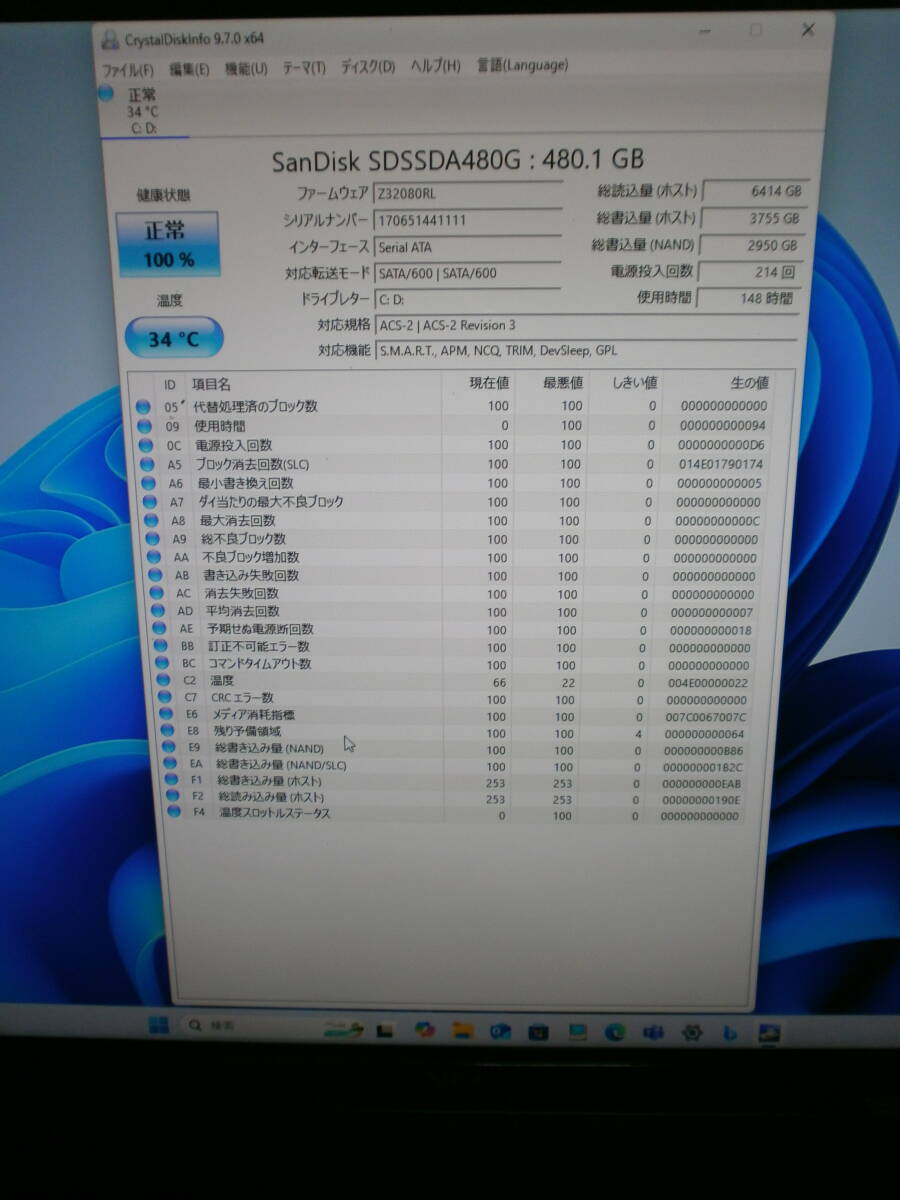Open the ヘルプ(H) menu

tap(435, 66)
